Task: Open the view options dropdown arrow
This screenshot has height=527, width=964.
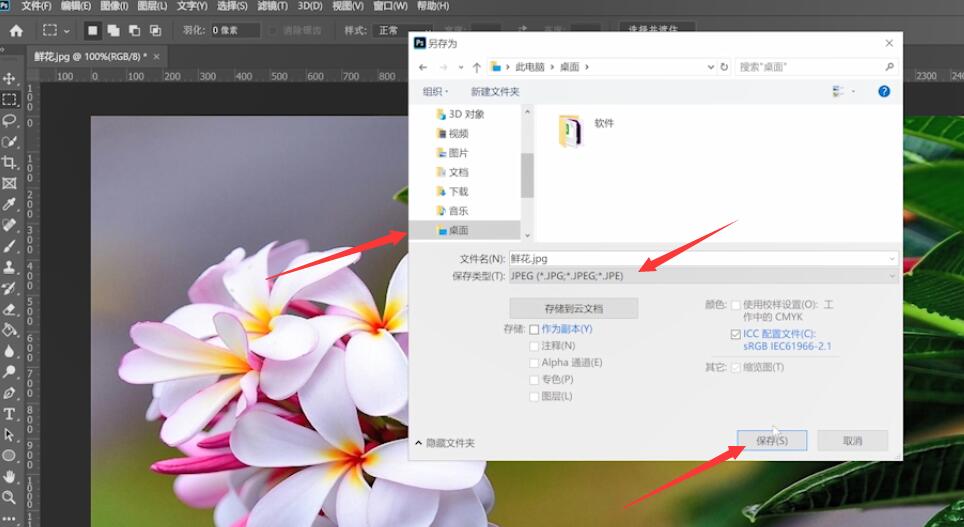Action: click(x=853, y=92)
